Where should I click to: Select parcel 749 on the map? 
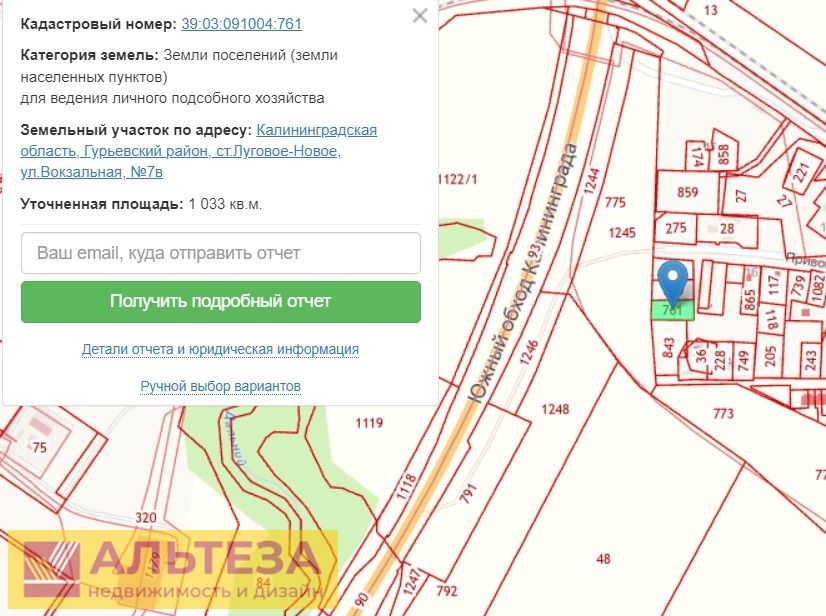click(743, 360)
